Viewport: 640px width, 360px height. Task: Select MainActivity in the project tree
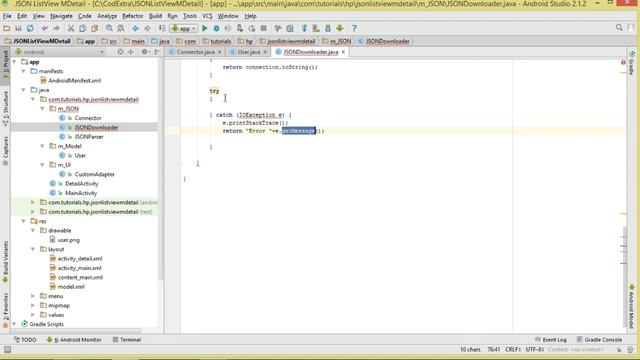click(81, 193)
